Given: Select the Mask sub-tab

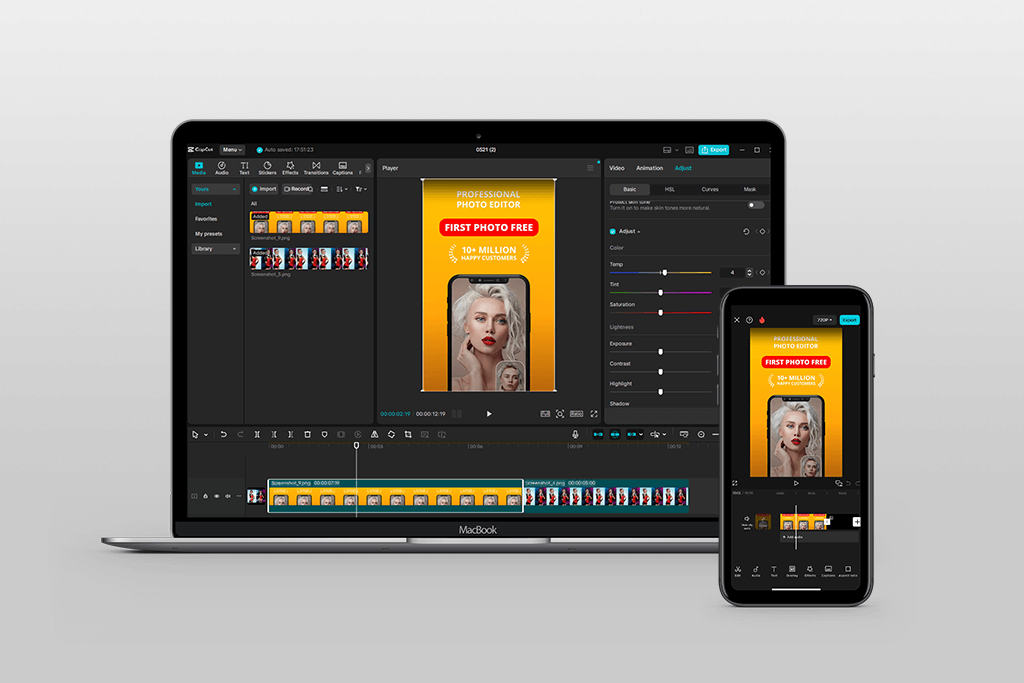Looking at the screenshot, I should tap(750, 189).
